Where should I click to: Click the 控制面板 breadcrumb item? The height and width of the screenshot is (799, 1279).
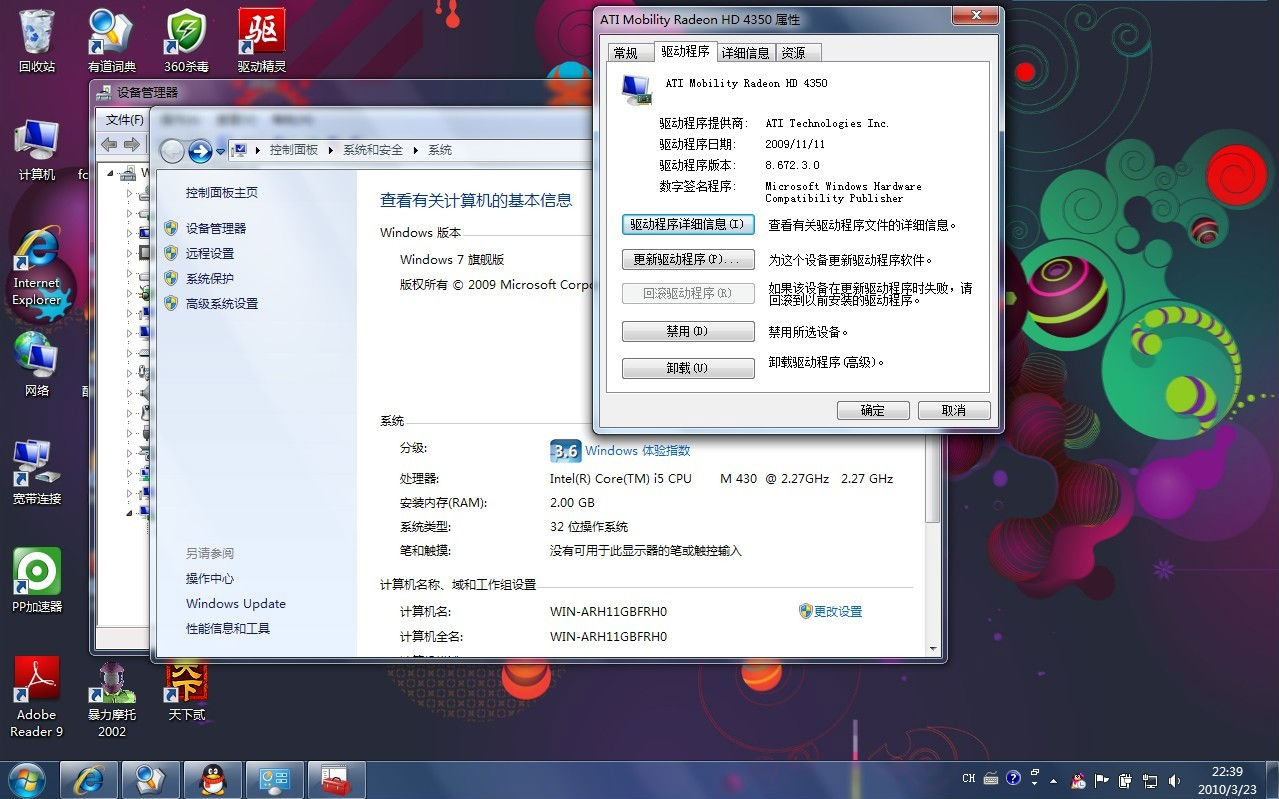pyautogui.click(x=293, y=150)
